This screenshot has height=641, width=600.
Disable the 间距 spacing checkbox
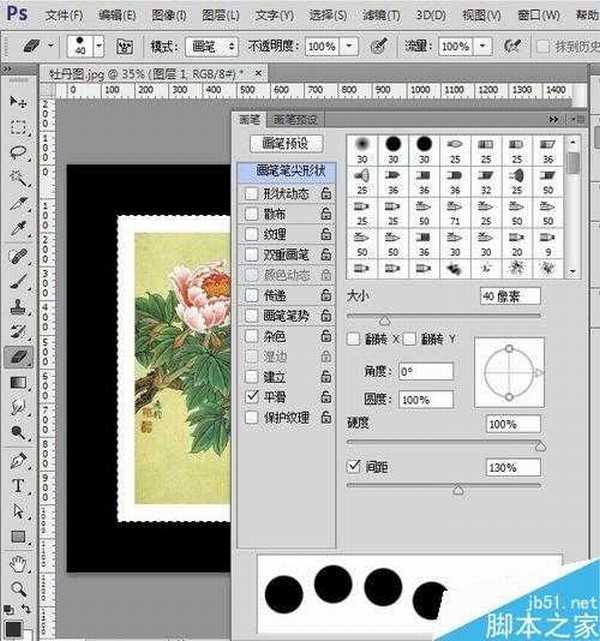click(x=353, y=467)
